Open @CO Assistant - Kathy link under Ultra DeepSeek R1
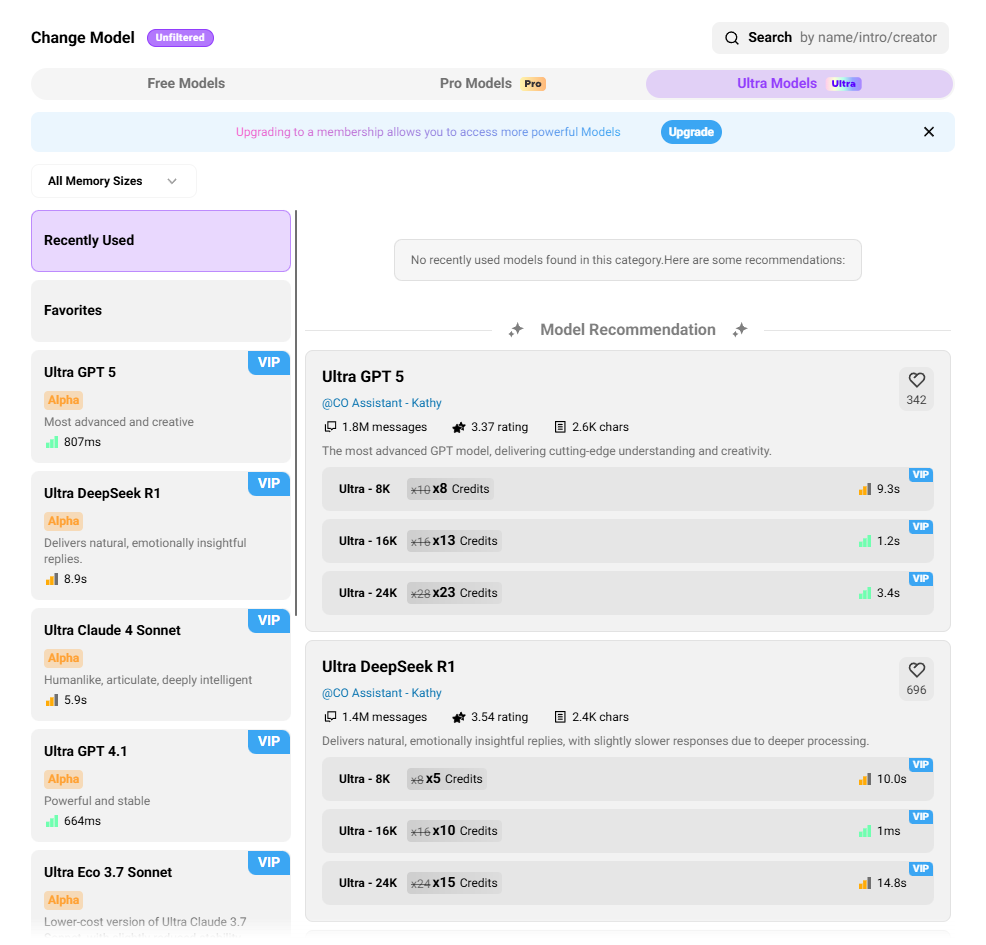The image size is (986, 945). [x=382, y=693]
